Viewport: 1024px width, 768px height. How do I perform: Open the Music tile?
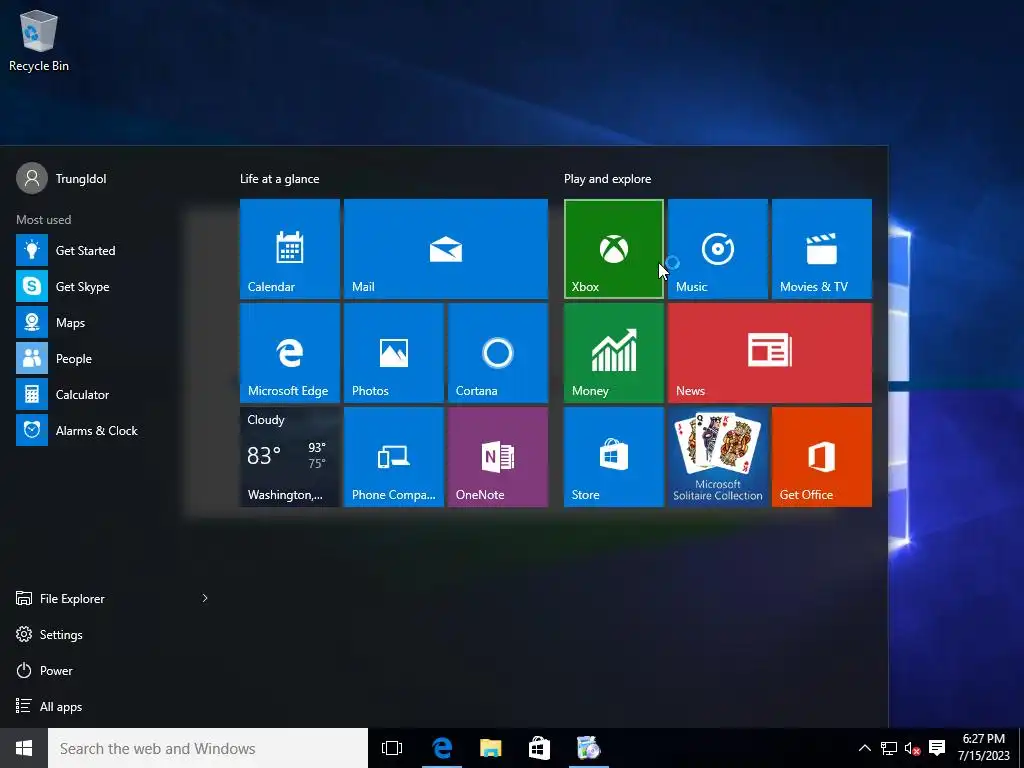(x=718, y=249)
